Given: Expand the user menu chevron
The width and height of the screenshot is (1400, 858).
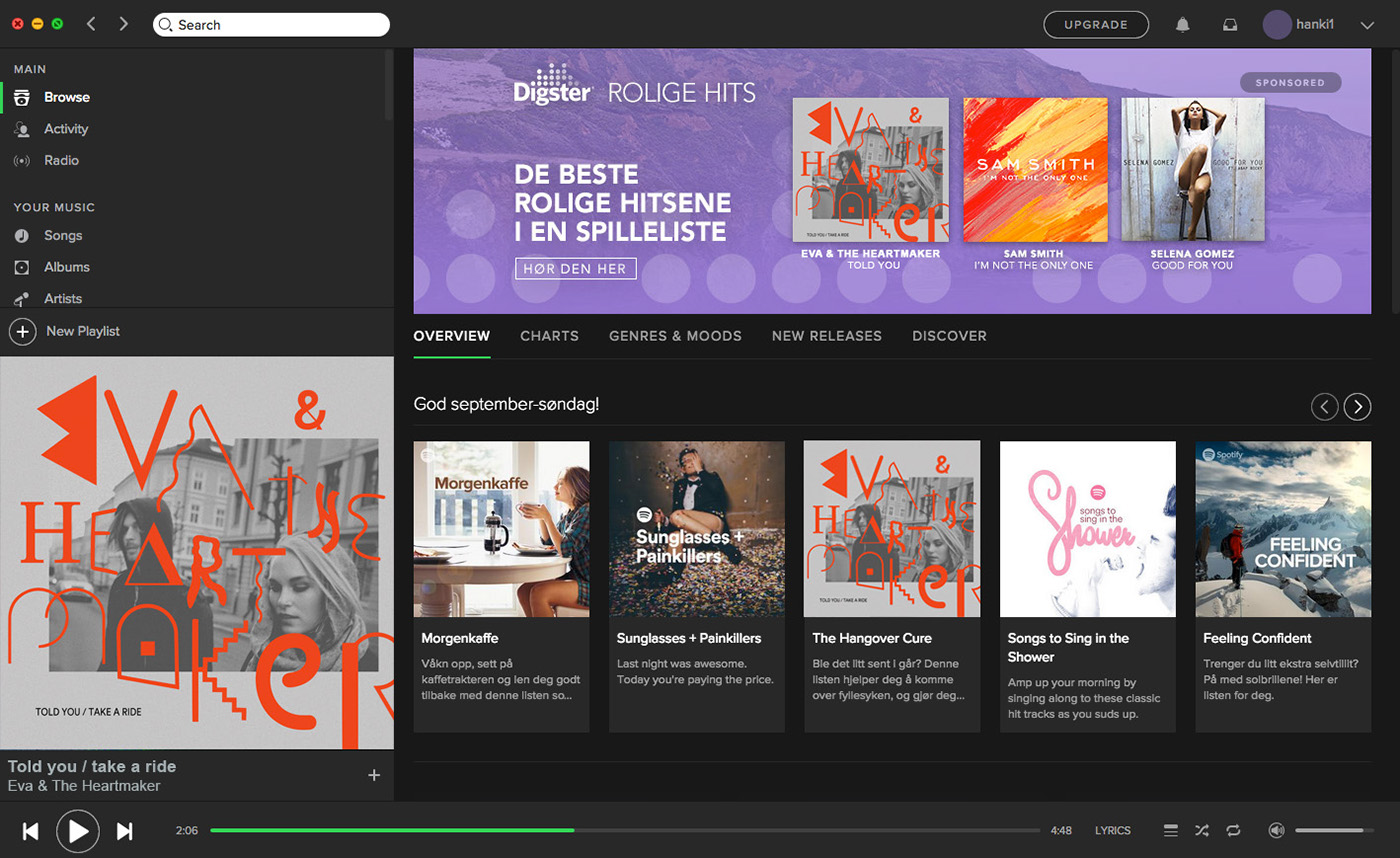Looking at the screenshot, I should tap(1367, 25).
